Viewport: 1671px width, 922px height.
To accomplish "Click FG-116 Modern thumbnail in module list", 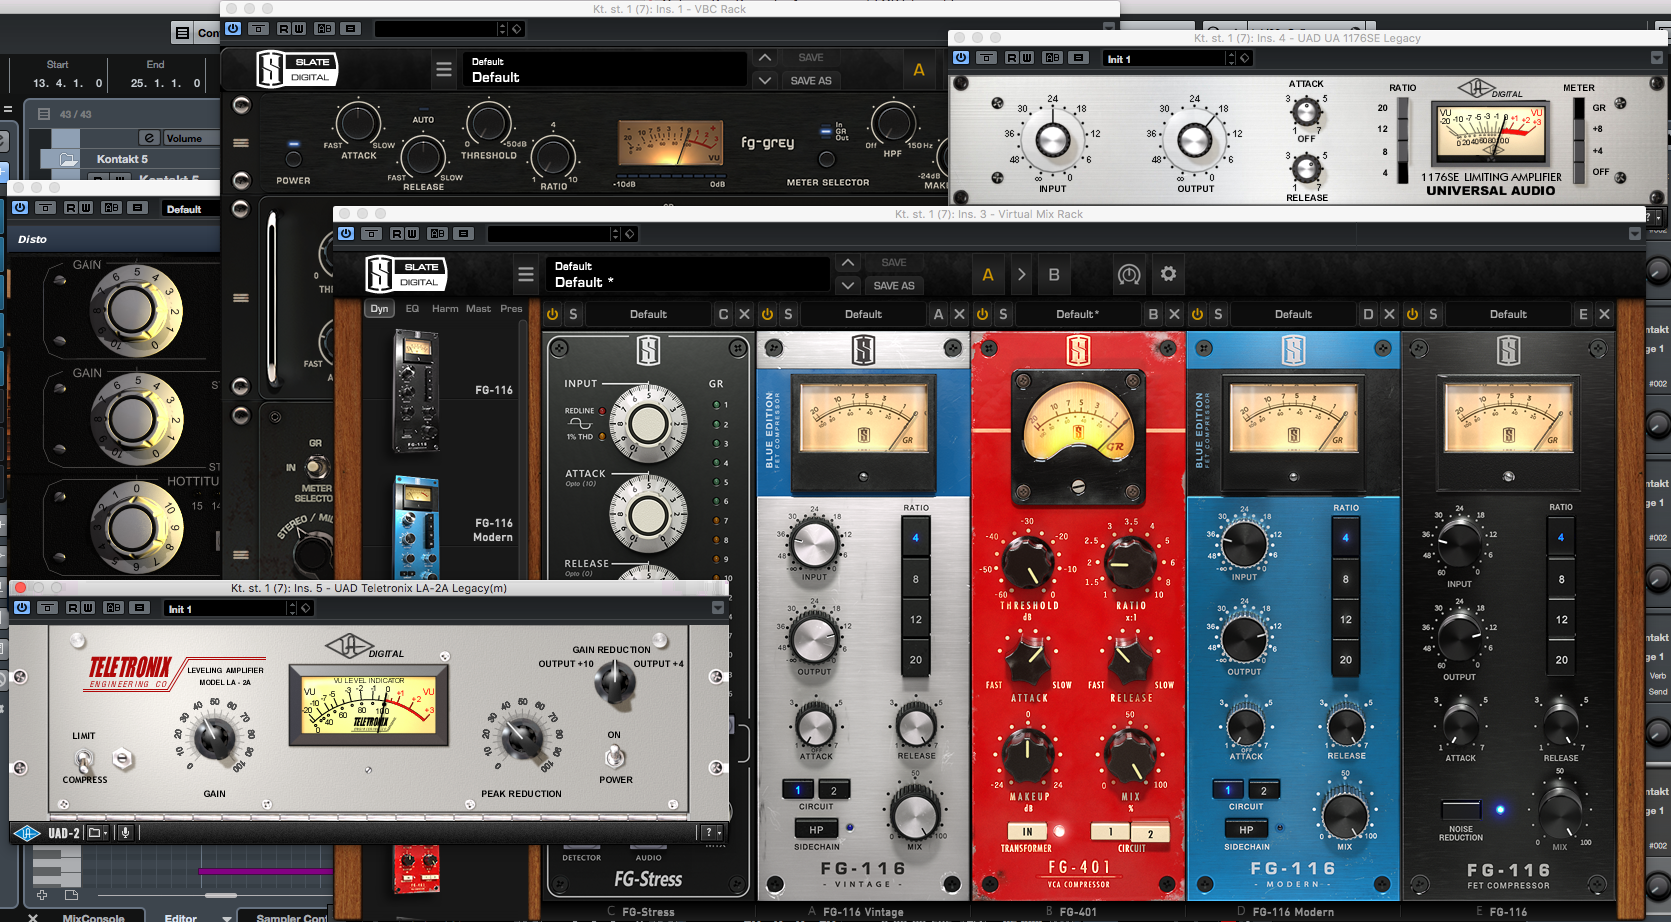I will tap(416, 525).
